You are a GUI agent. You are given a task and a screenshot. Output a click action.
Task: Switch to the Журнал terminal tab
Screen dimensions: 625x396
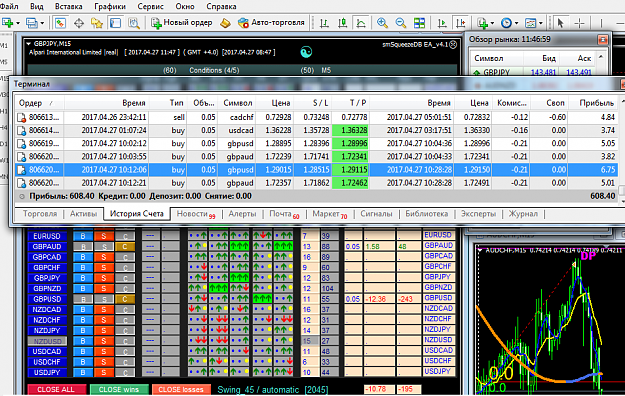coord(523,214)
